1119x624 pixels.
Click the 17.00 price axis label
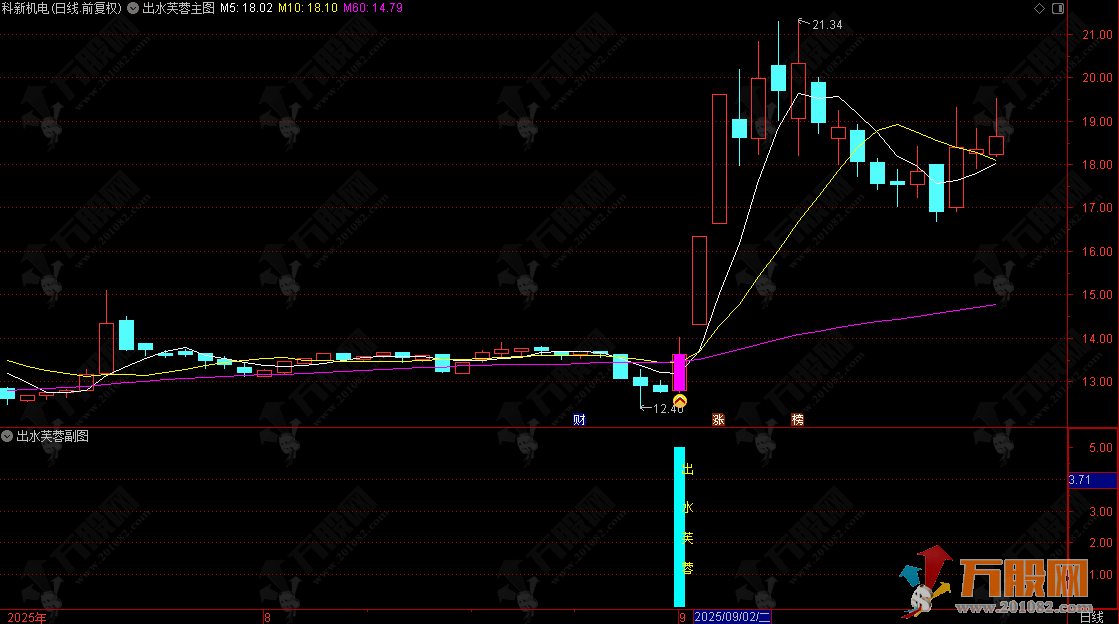tap(1098, 208)
